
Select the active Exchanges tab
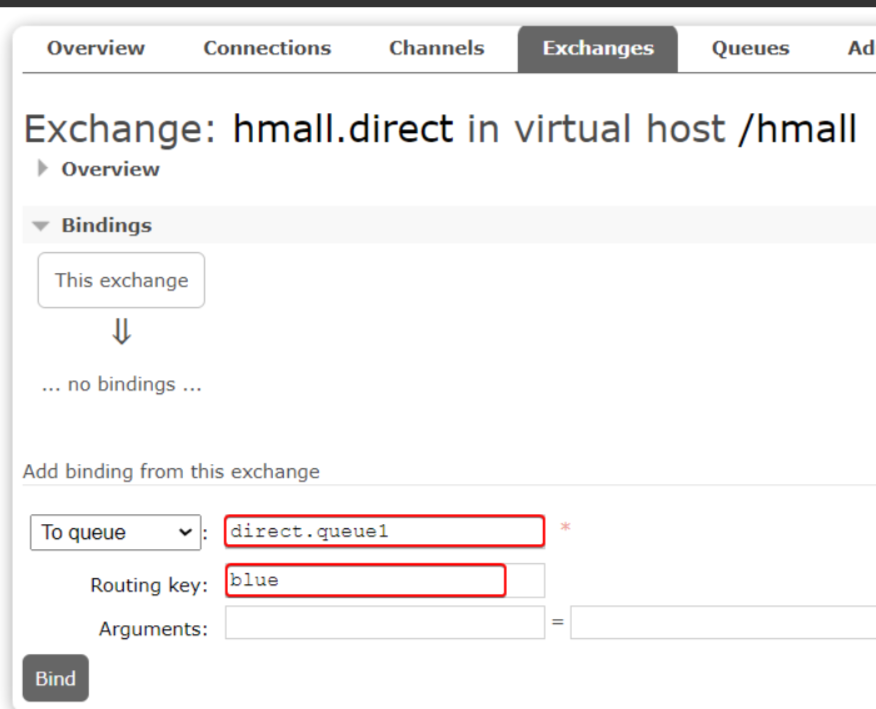tap(597, 48)
